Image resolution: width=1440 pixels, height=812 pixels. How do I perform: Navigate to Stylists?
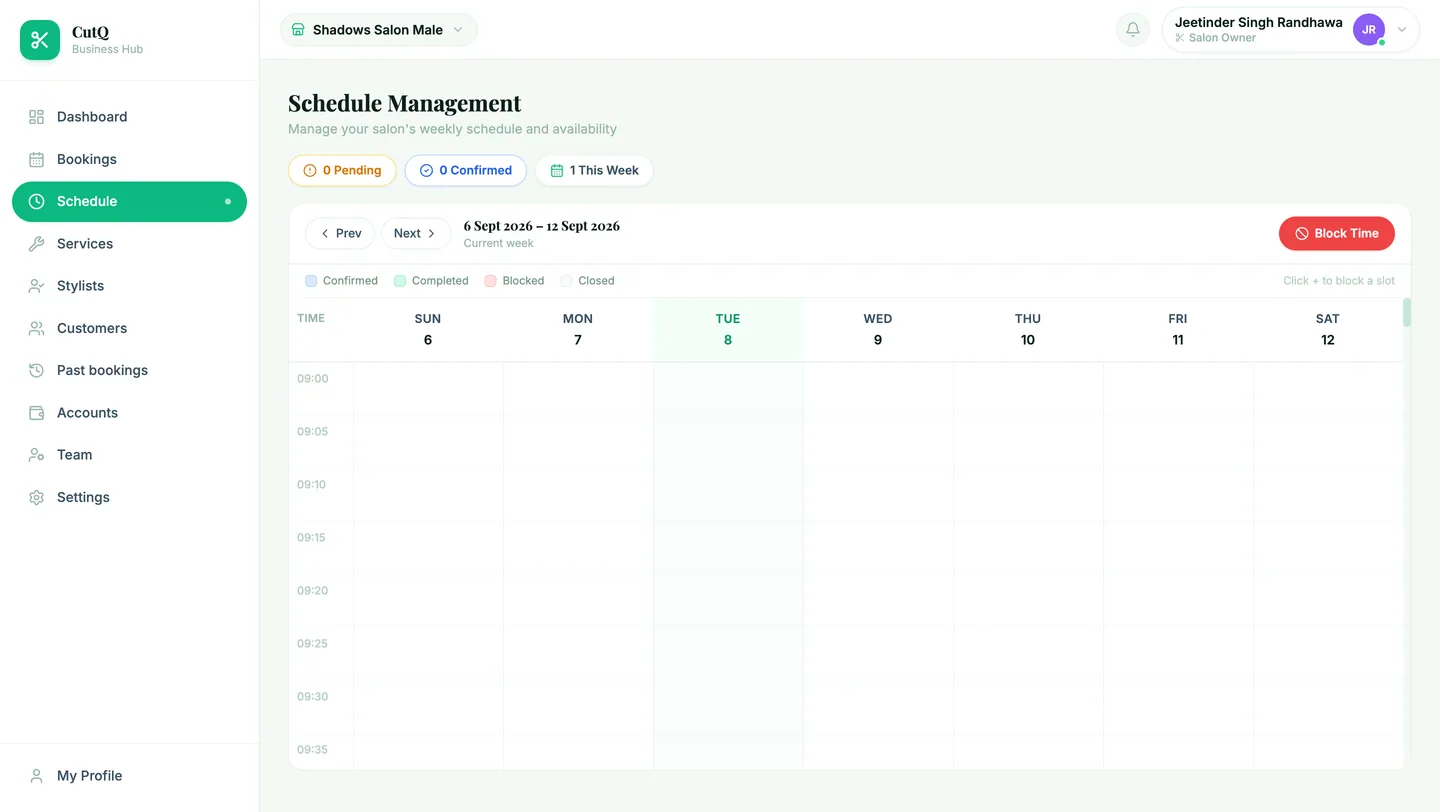(129, 286)
